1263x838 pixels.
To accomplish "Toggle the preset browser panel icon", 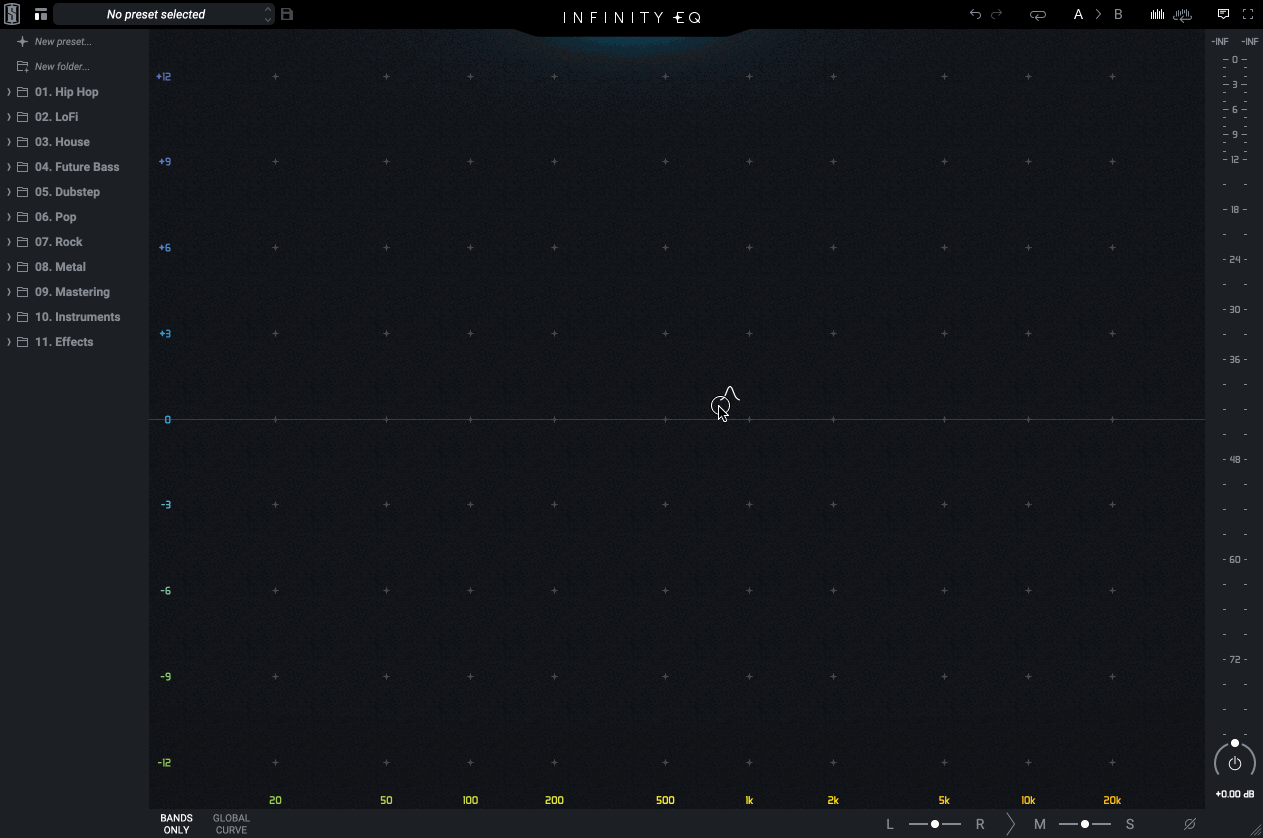I will coord(41,14).
